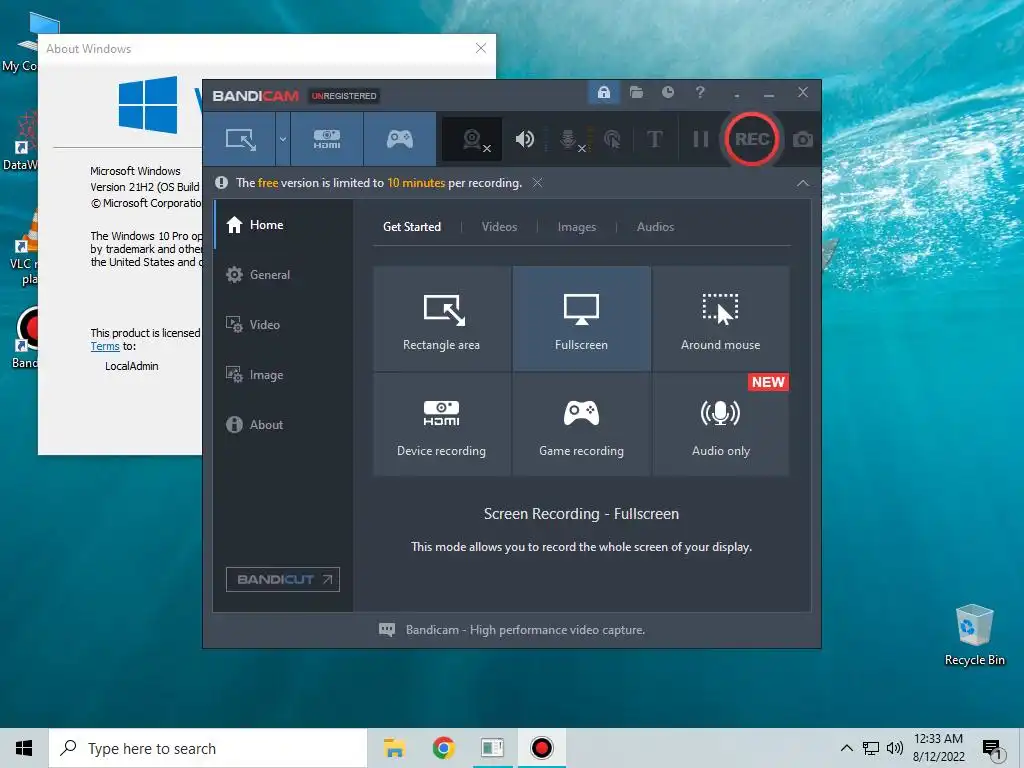Take a screenshot with the camera icon

tap(803, 139)
